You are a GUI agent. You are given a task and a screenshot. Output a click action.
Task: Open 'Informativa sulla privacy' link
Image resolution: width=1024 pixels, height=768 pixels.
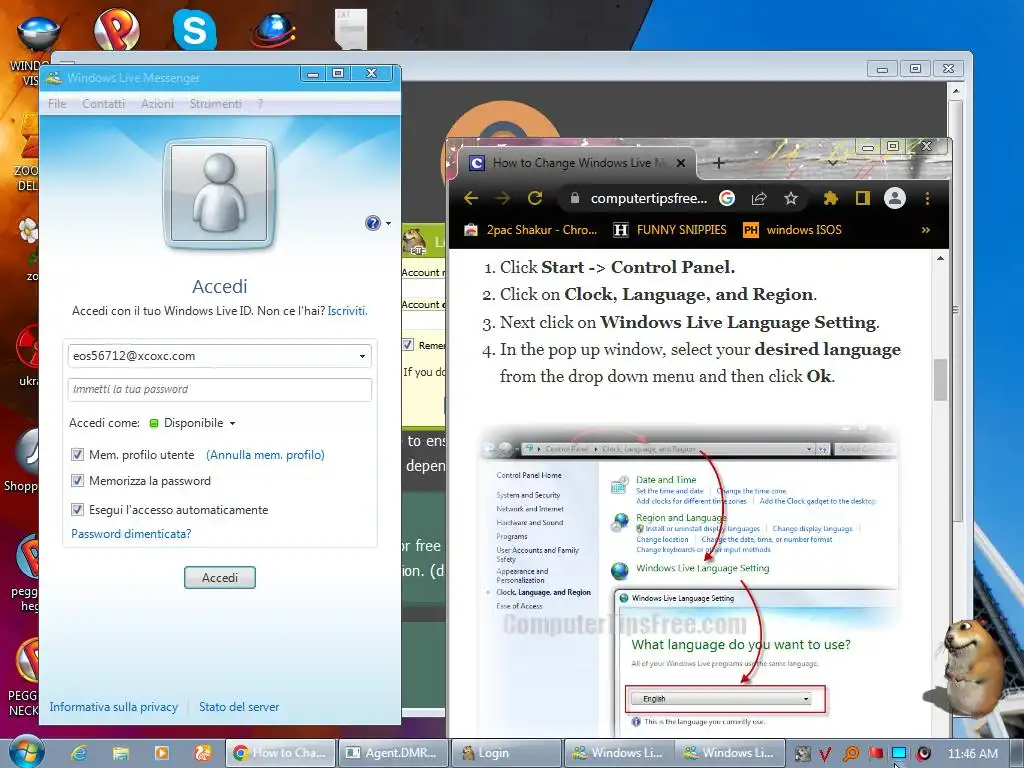pyautogui.click(x=114, y=707)
